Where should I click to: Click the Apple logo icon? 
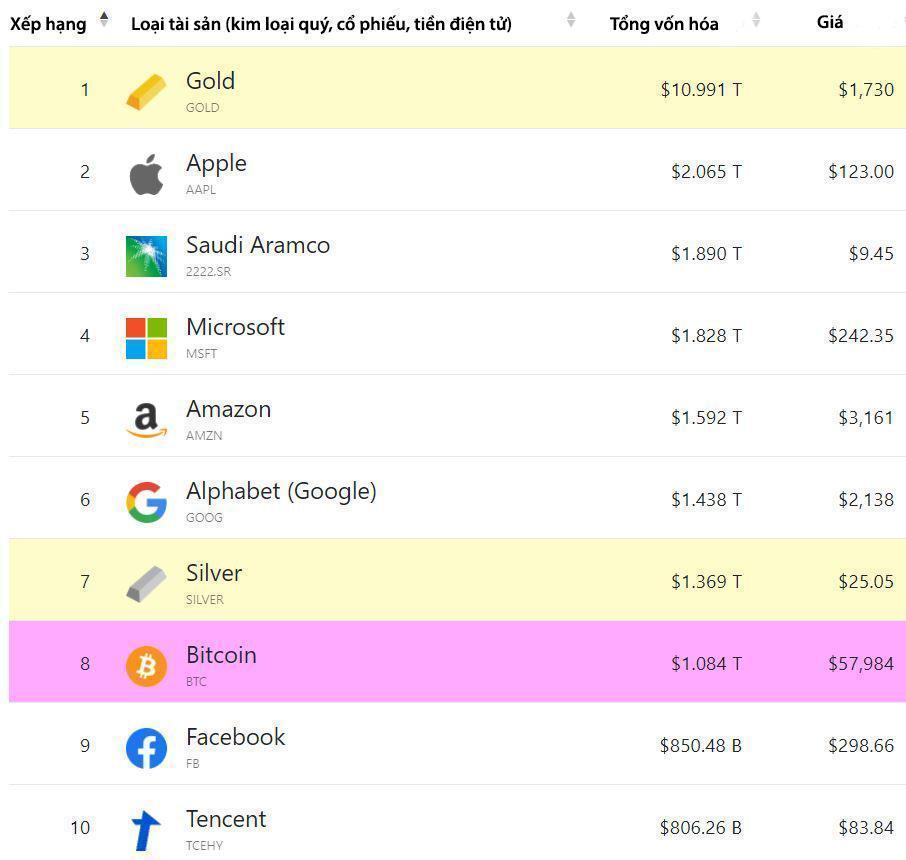pyautogui.click(x=146, y=174)
